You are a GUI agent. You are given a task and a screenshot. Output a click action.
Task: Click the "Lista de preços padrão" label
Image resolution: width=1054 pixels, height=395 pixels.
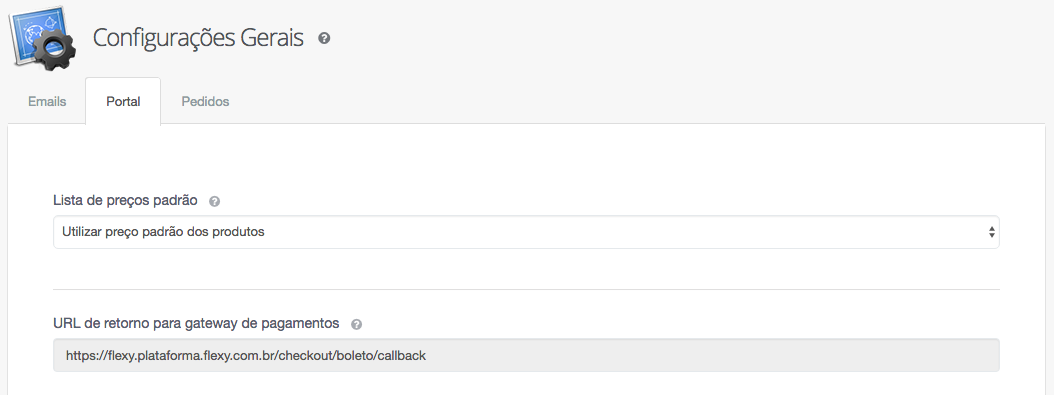click(125, 200)
